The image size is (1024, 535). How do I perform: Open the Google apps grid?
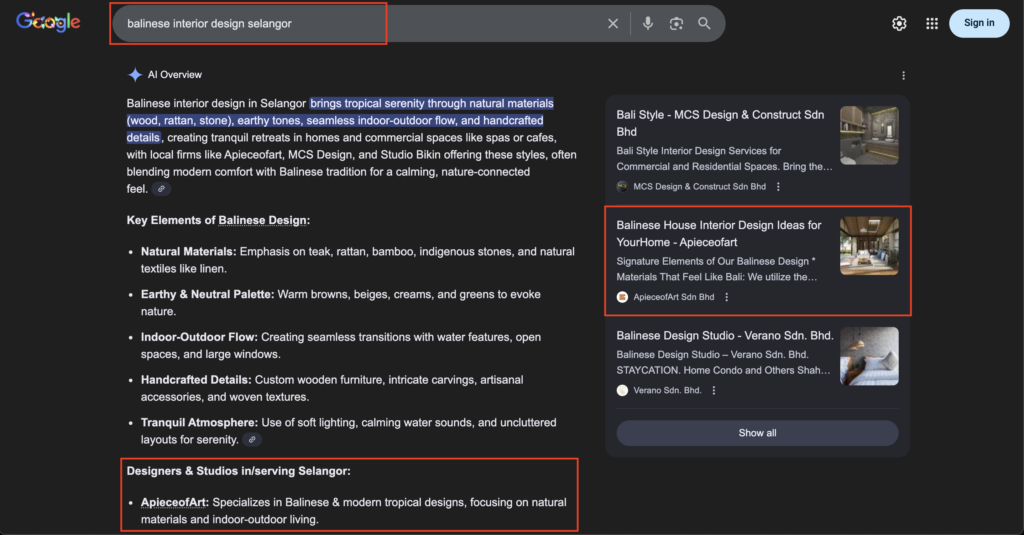click(x=932, y=24)
